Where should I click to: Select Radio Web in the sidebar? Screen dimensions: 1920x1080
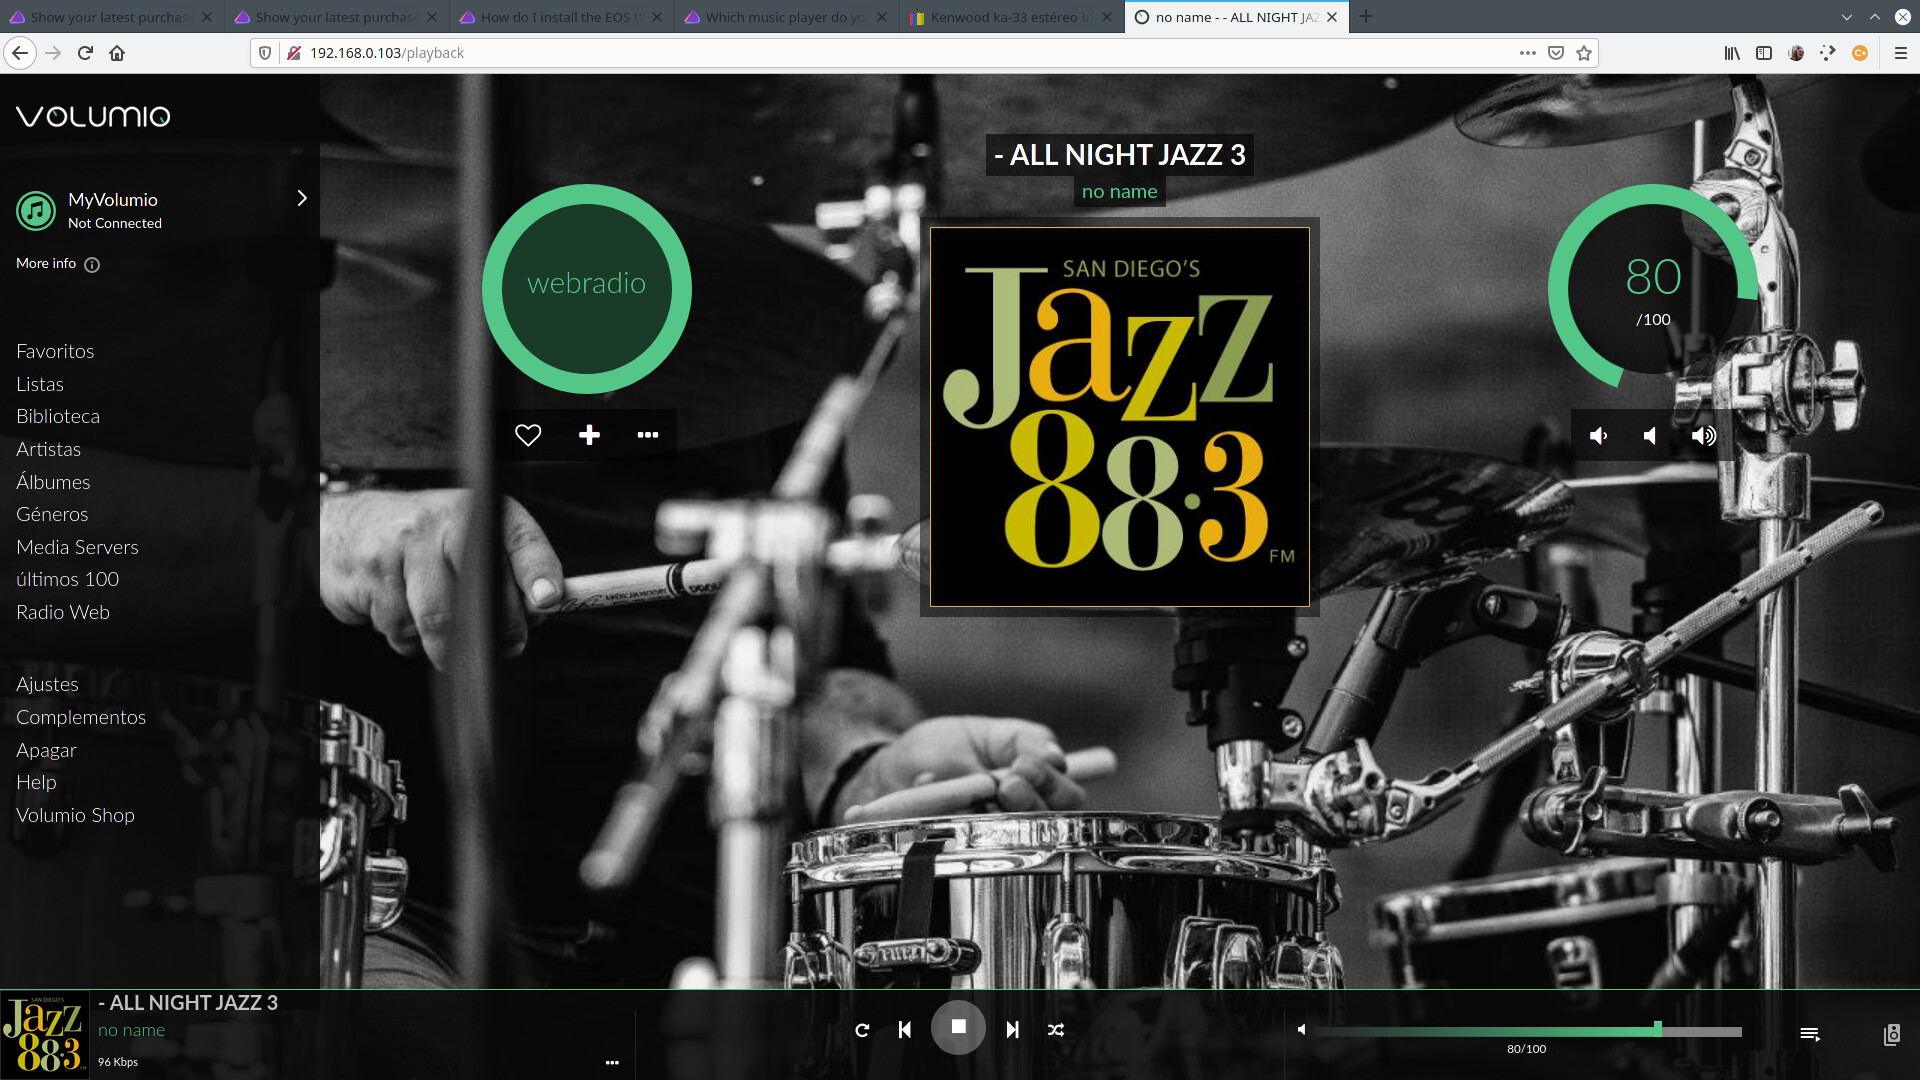tap(62, 611)
